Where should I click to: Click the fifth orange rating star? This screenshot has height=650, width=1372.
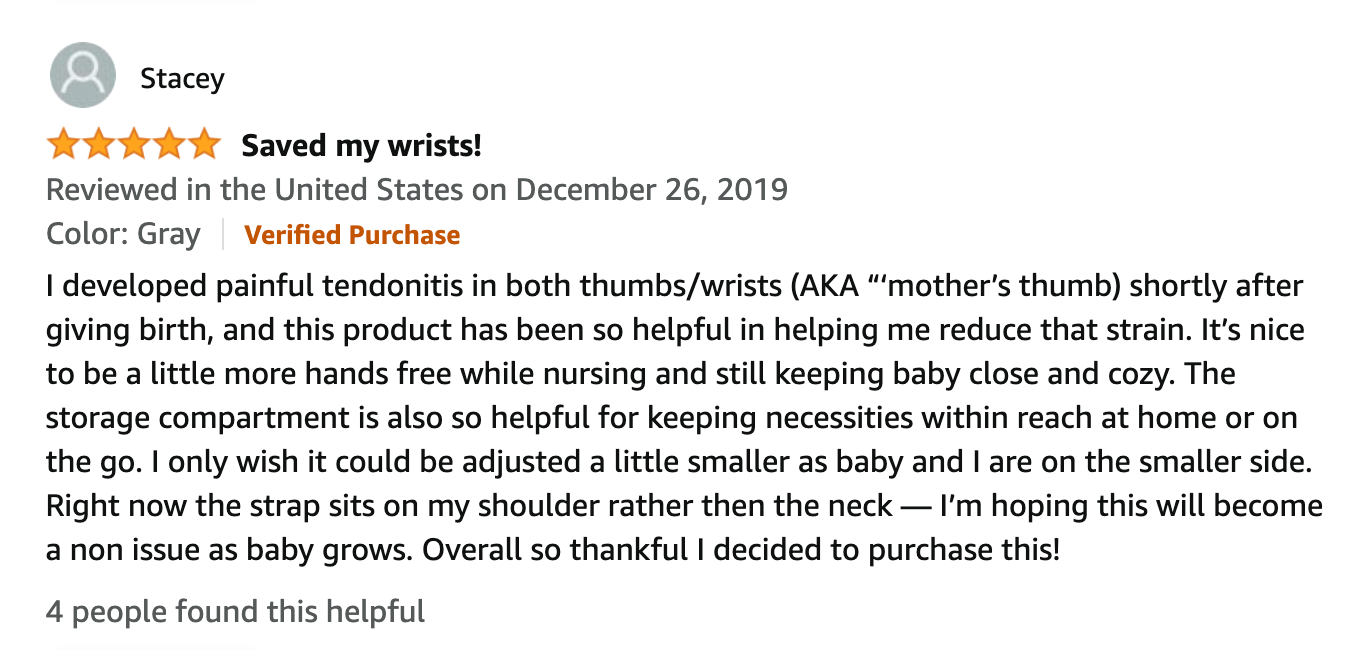point(203,145)
